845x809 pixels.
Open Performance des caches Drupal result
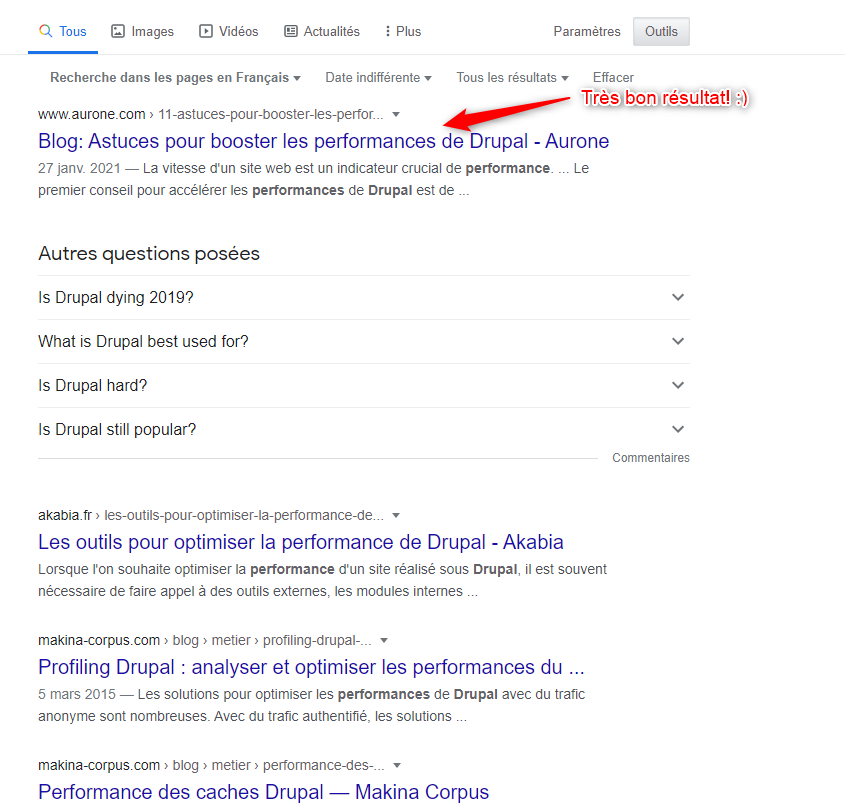pos(264,792)
